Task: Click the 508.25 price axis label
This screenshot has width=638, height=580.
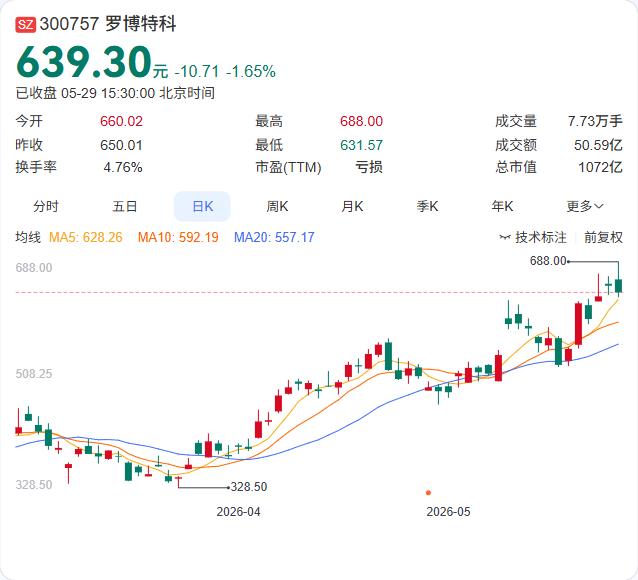Action: pos(34,374)
